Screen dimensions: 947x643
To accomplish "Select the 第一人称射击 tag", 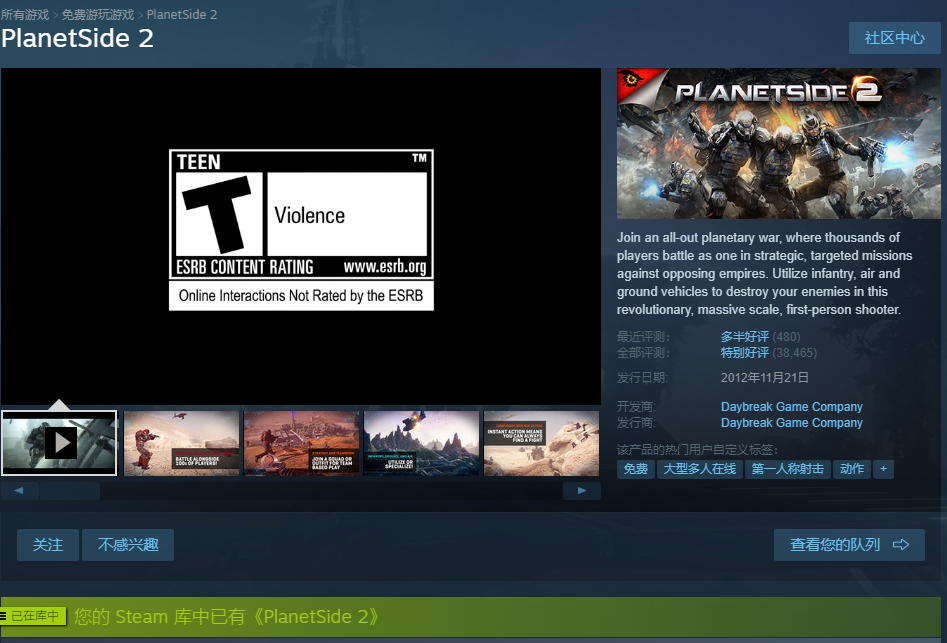I will (x=788, y=469).
